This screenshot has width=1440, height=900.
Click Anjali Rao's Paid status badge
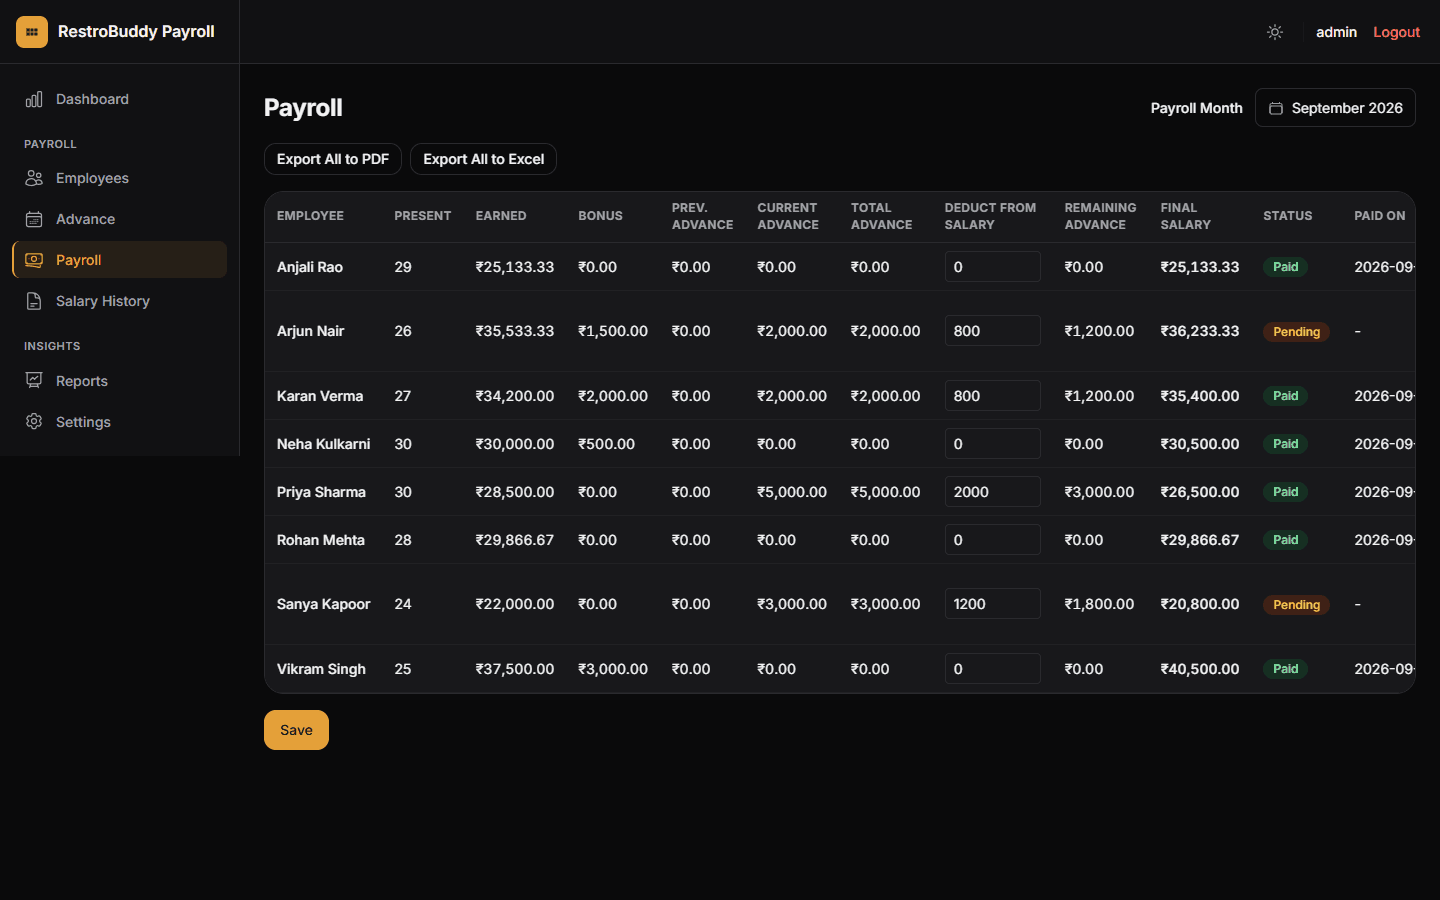click(1285, 267)
